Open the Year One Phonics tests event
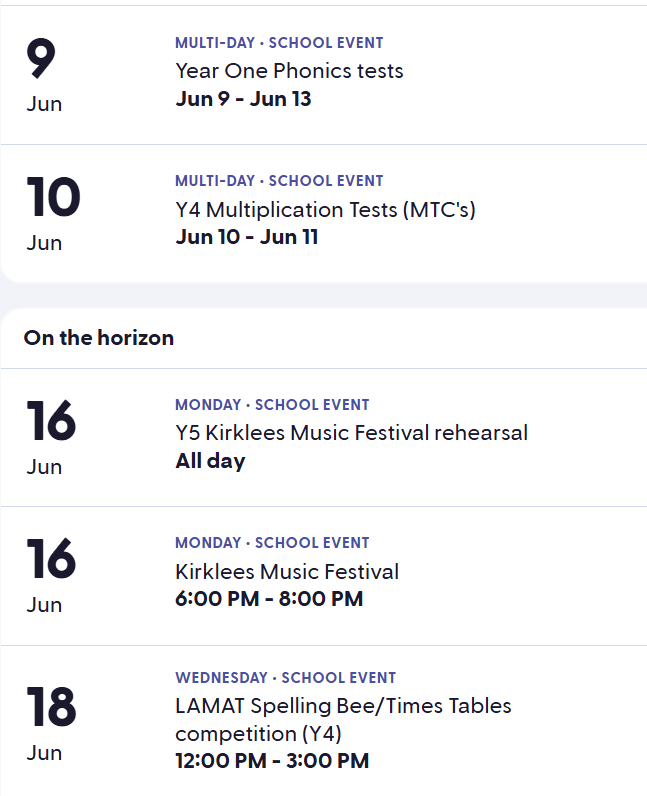Screen dimensions: 647x796 point(289,71)
